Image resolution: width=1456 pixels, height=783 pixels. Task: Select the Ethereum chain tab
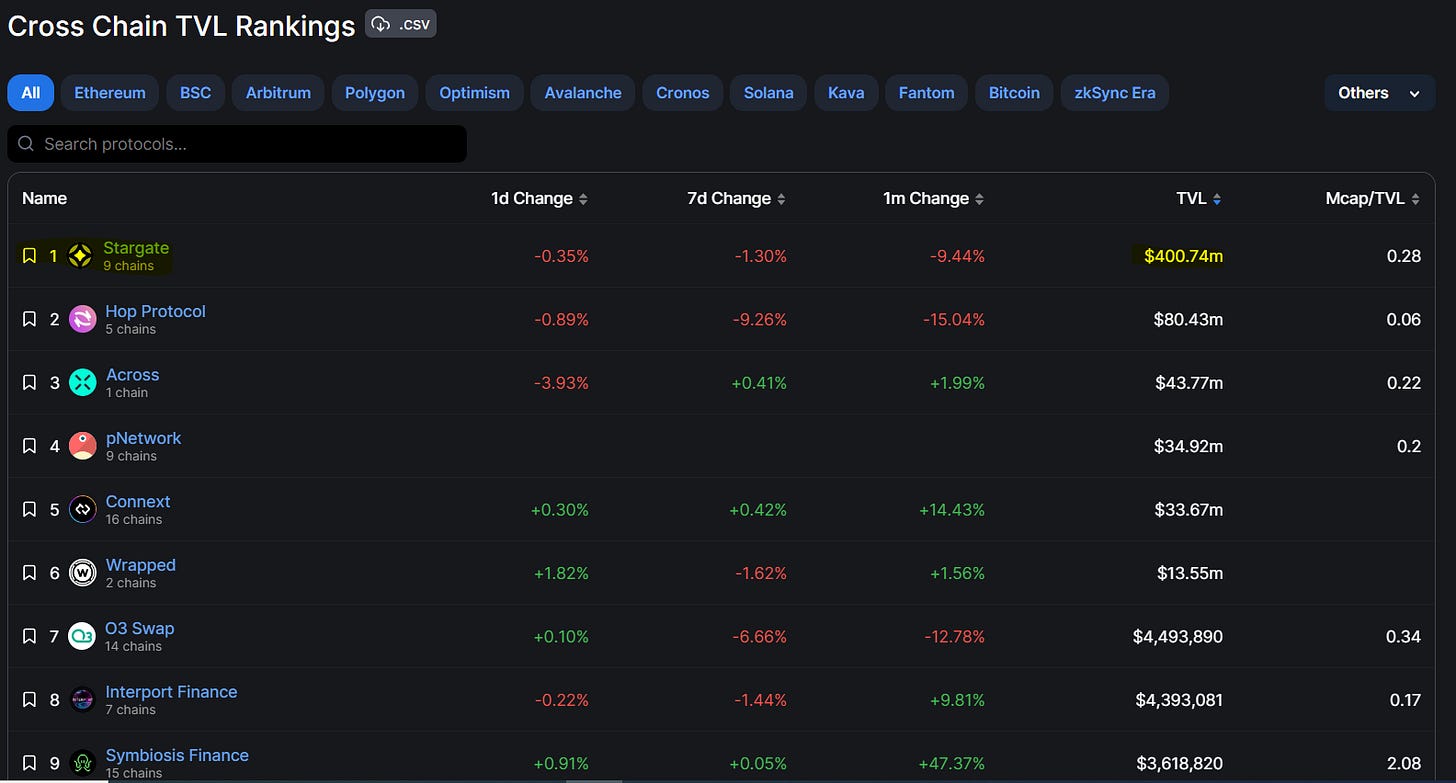tap(110, 93)
